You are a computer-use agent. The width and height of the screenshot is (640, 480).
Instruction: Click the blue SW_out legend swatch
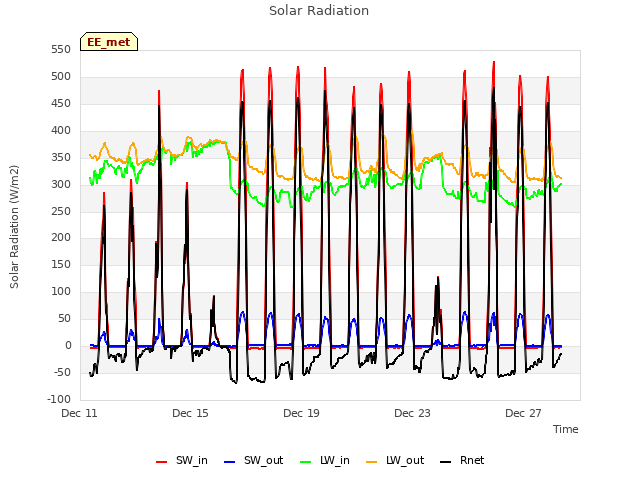pyautogui.click(x=230, y=462)
